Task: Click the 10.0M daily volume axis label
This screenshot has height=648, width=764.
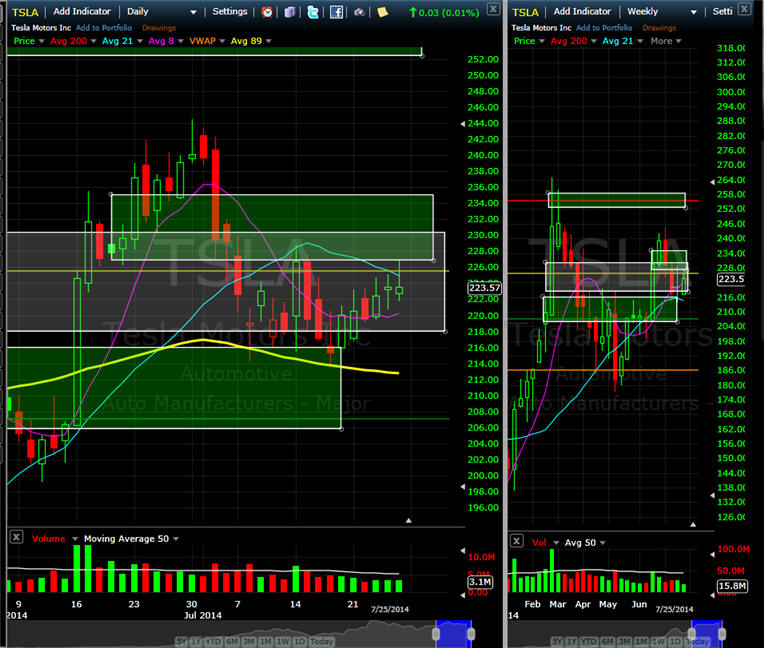Action: click(x=481, y=557)
